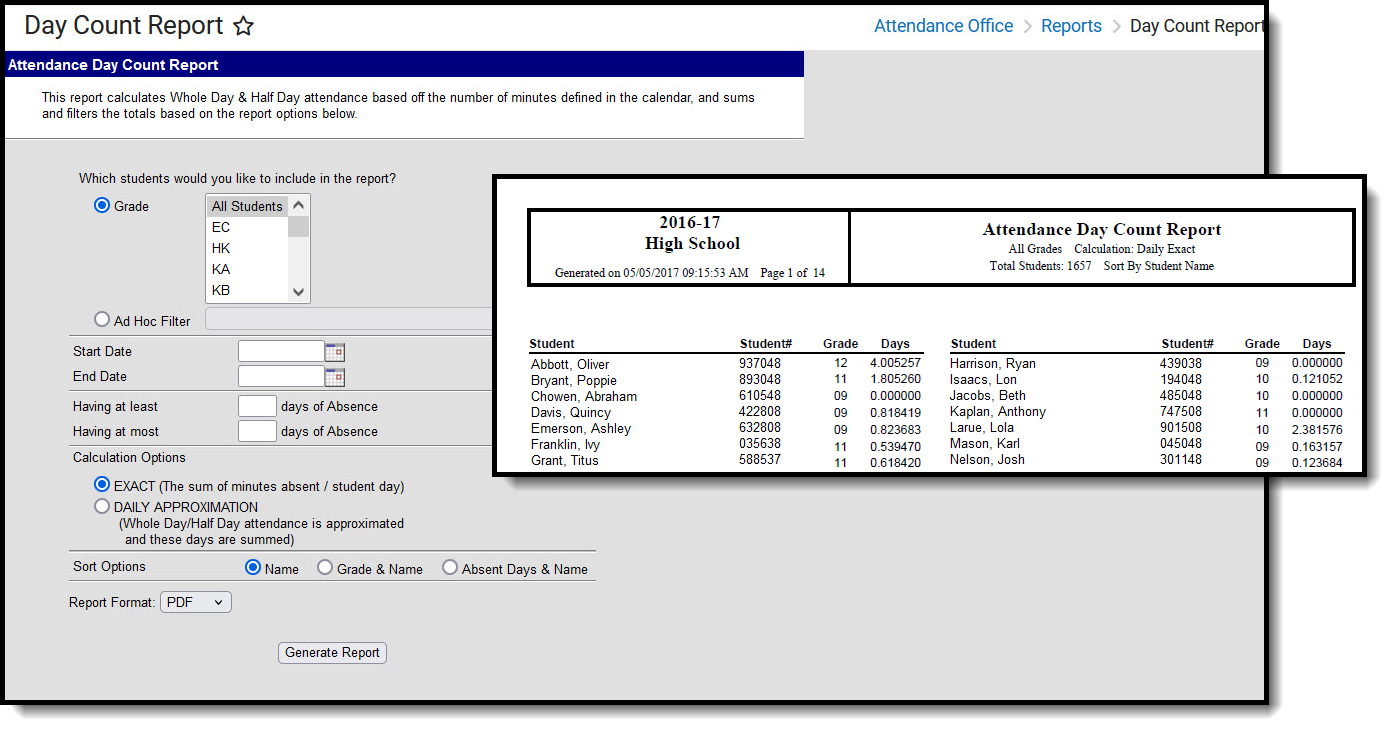Click student name Abbott, Oliver in report
This screenshot has width=1392, height=730.
[570, 365]
